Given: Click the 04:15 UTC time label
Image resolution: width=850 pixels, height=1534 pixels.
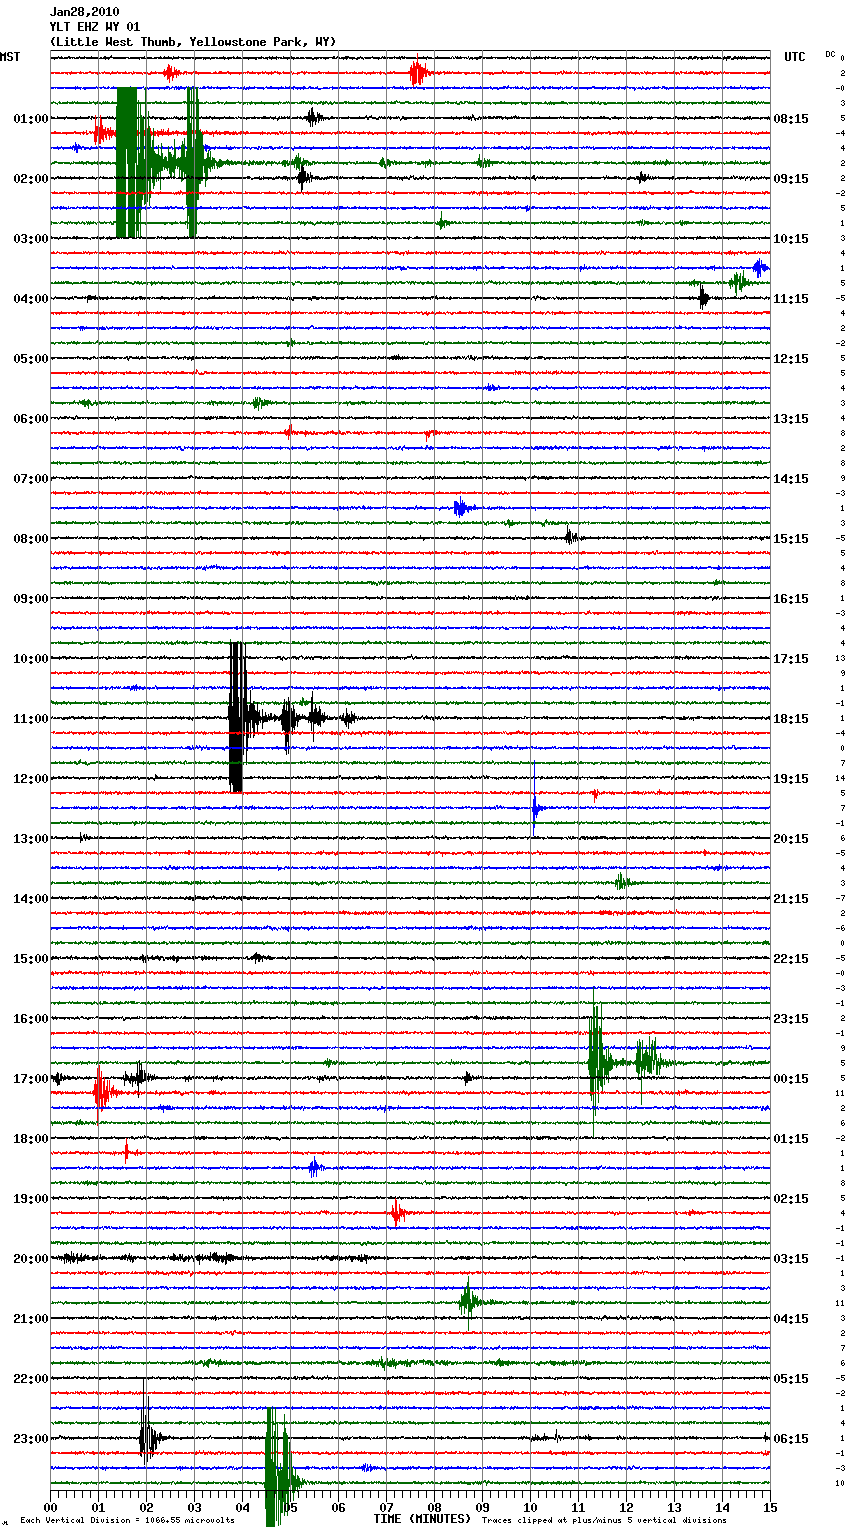Looking at the screenshot, I should (x=791, y=1319).
